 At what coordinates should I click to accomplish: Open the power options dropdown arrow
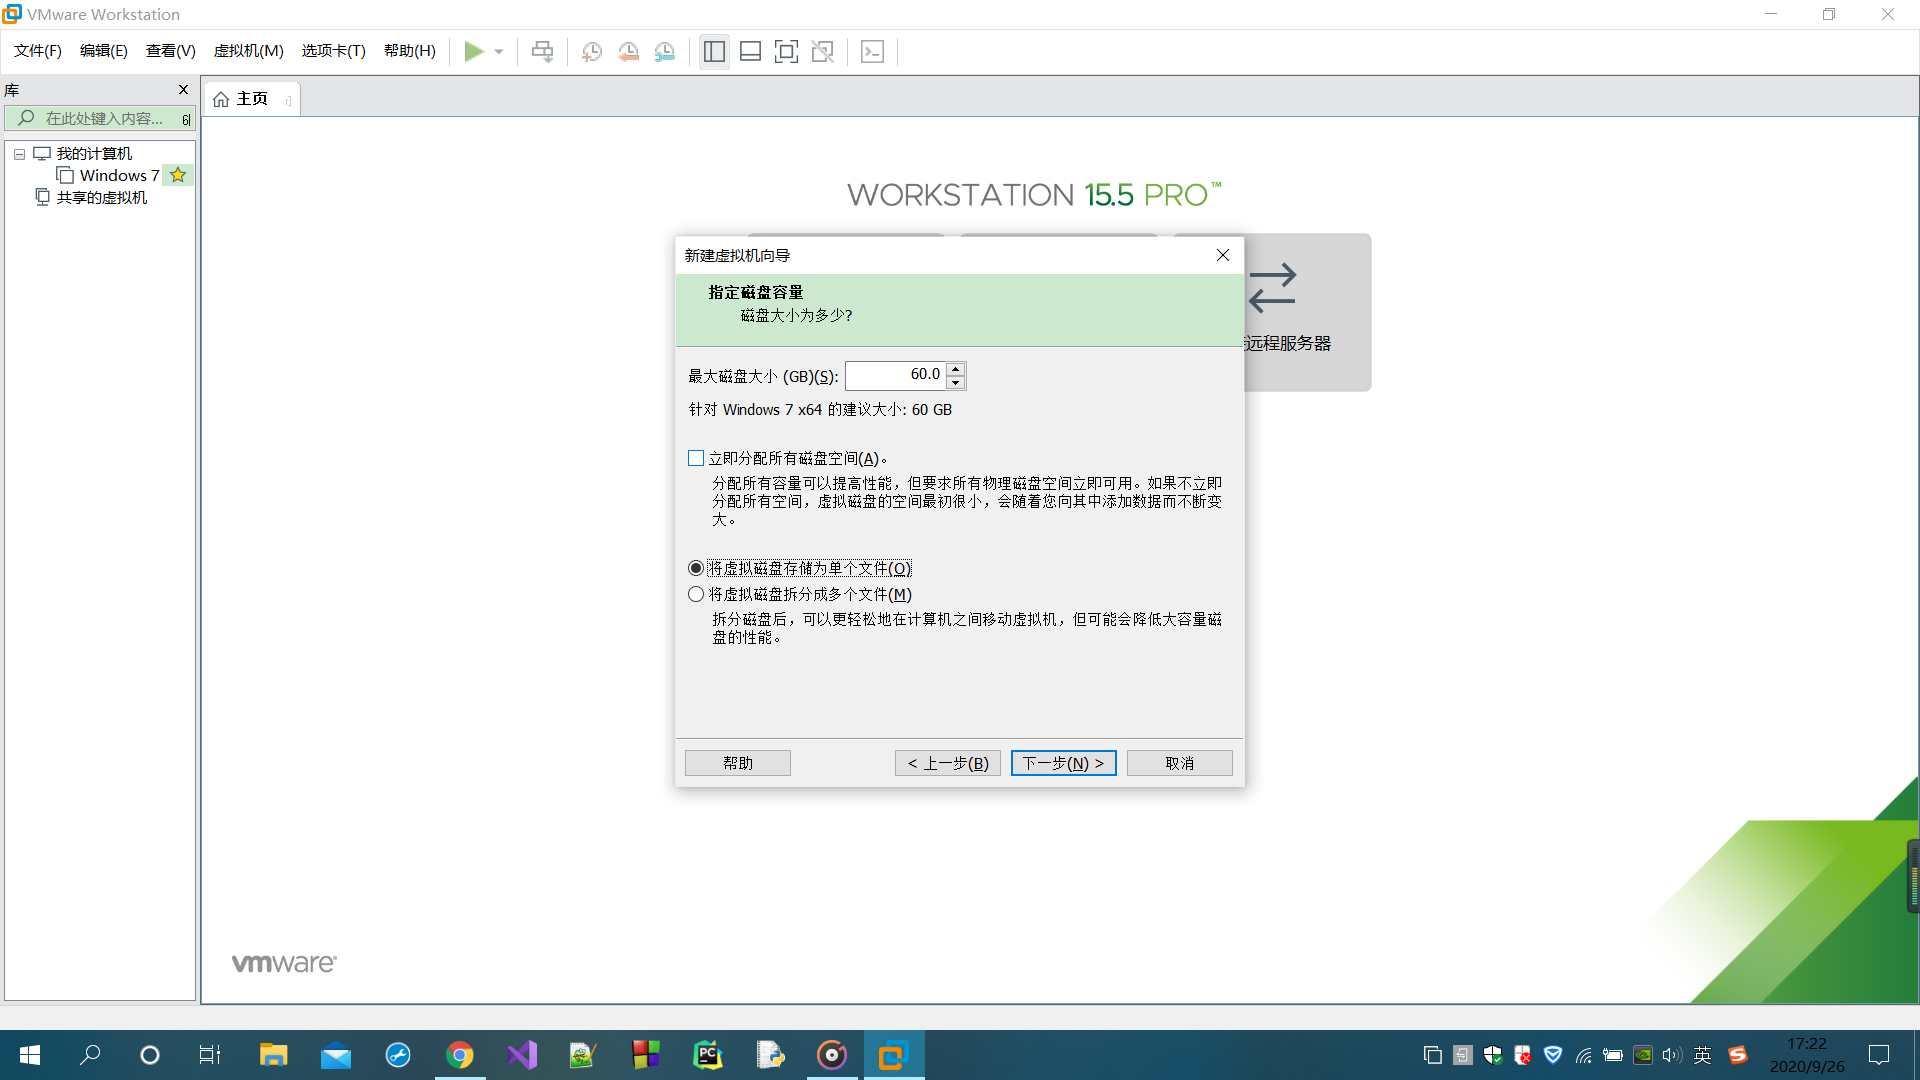[499, 52]
